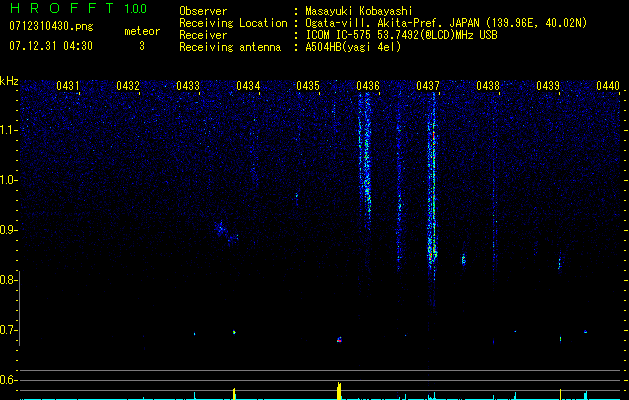Viewport: 629px width, 400px height.
Task: Click the 0434 time marker
Action: (x=248, y=86)
